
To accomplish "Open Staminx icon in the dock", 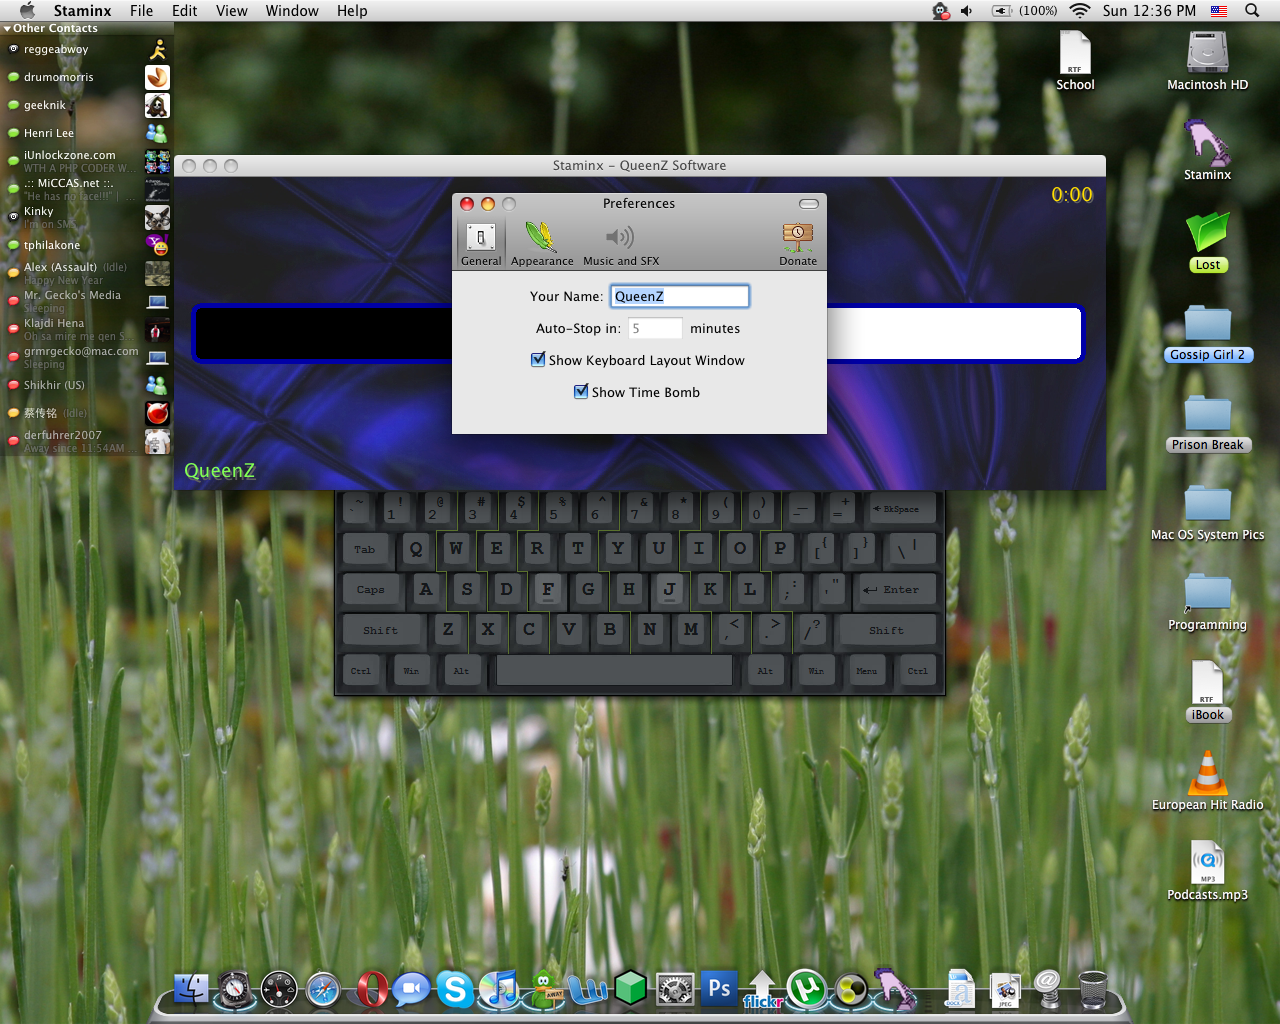I will tap(895, 988).
